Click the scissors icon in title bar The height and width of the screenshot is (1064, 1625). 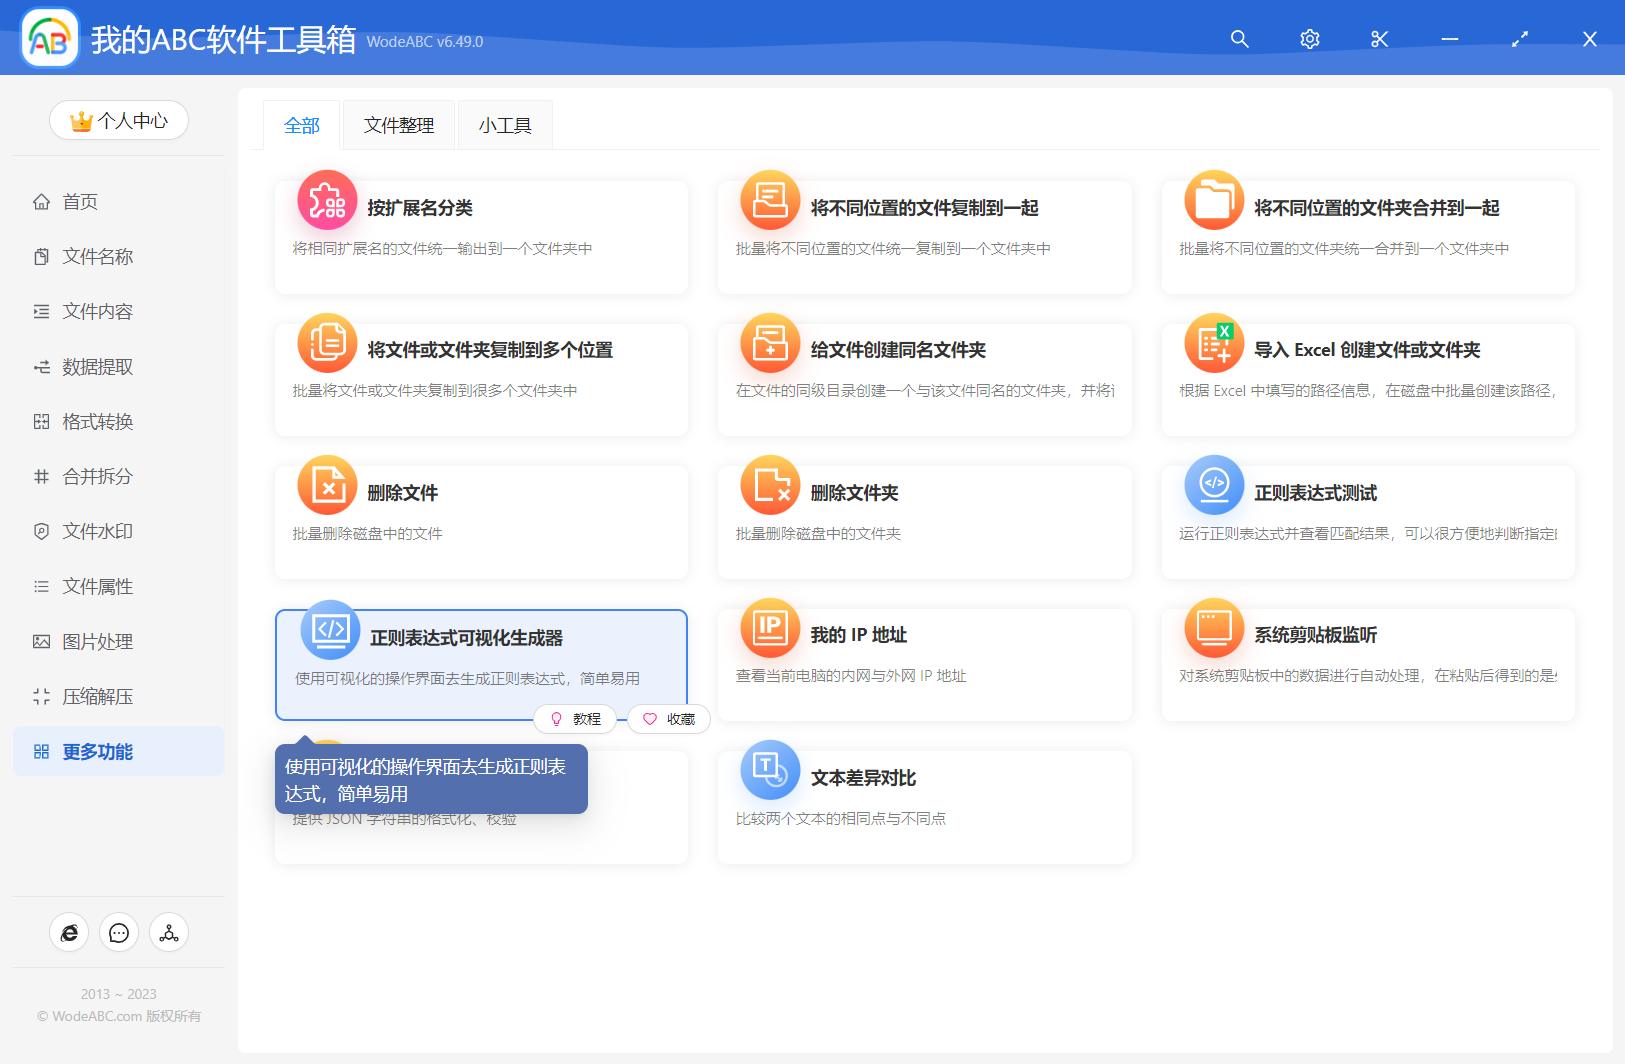[1379, 39]
